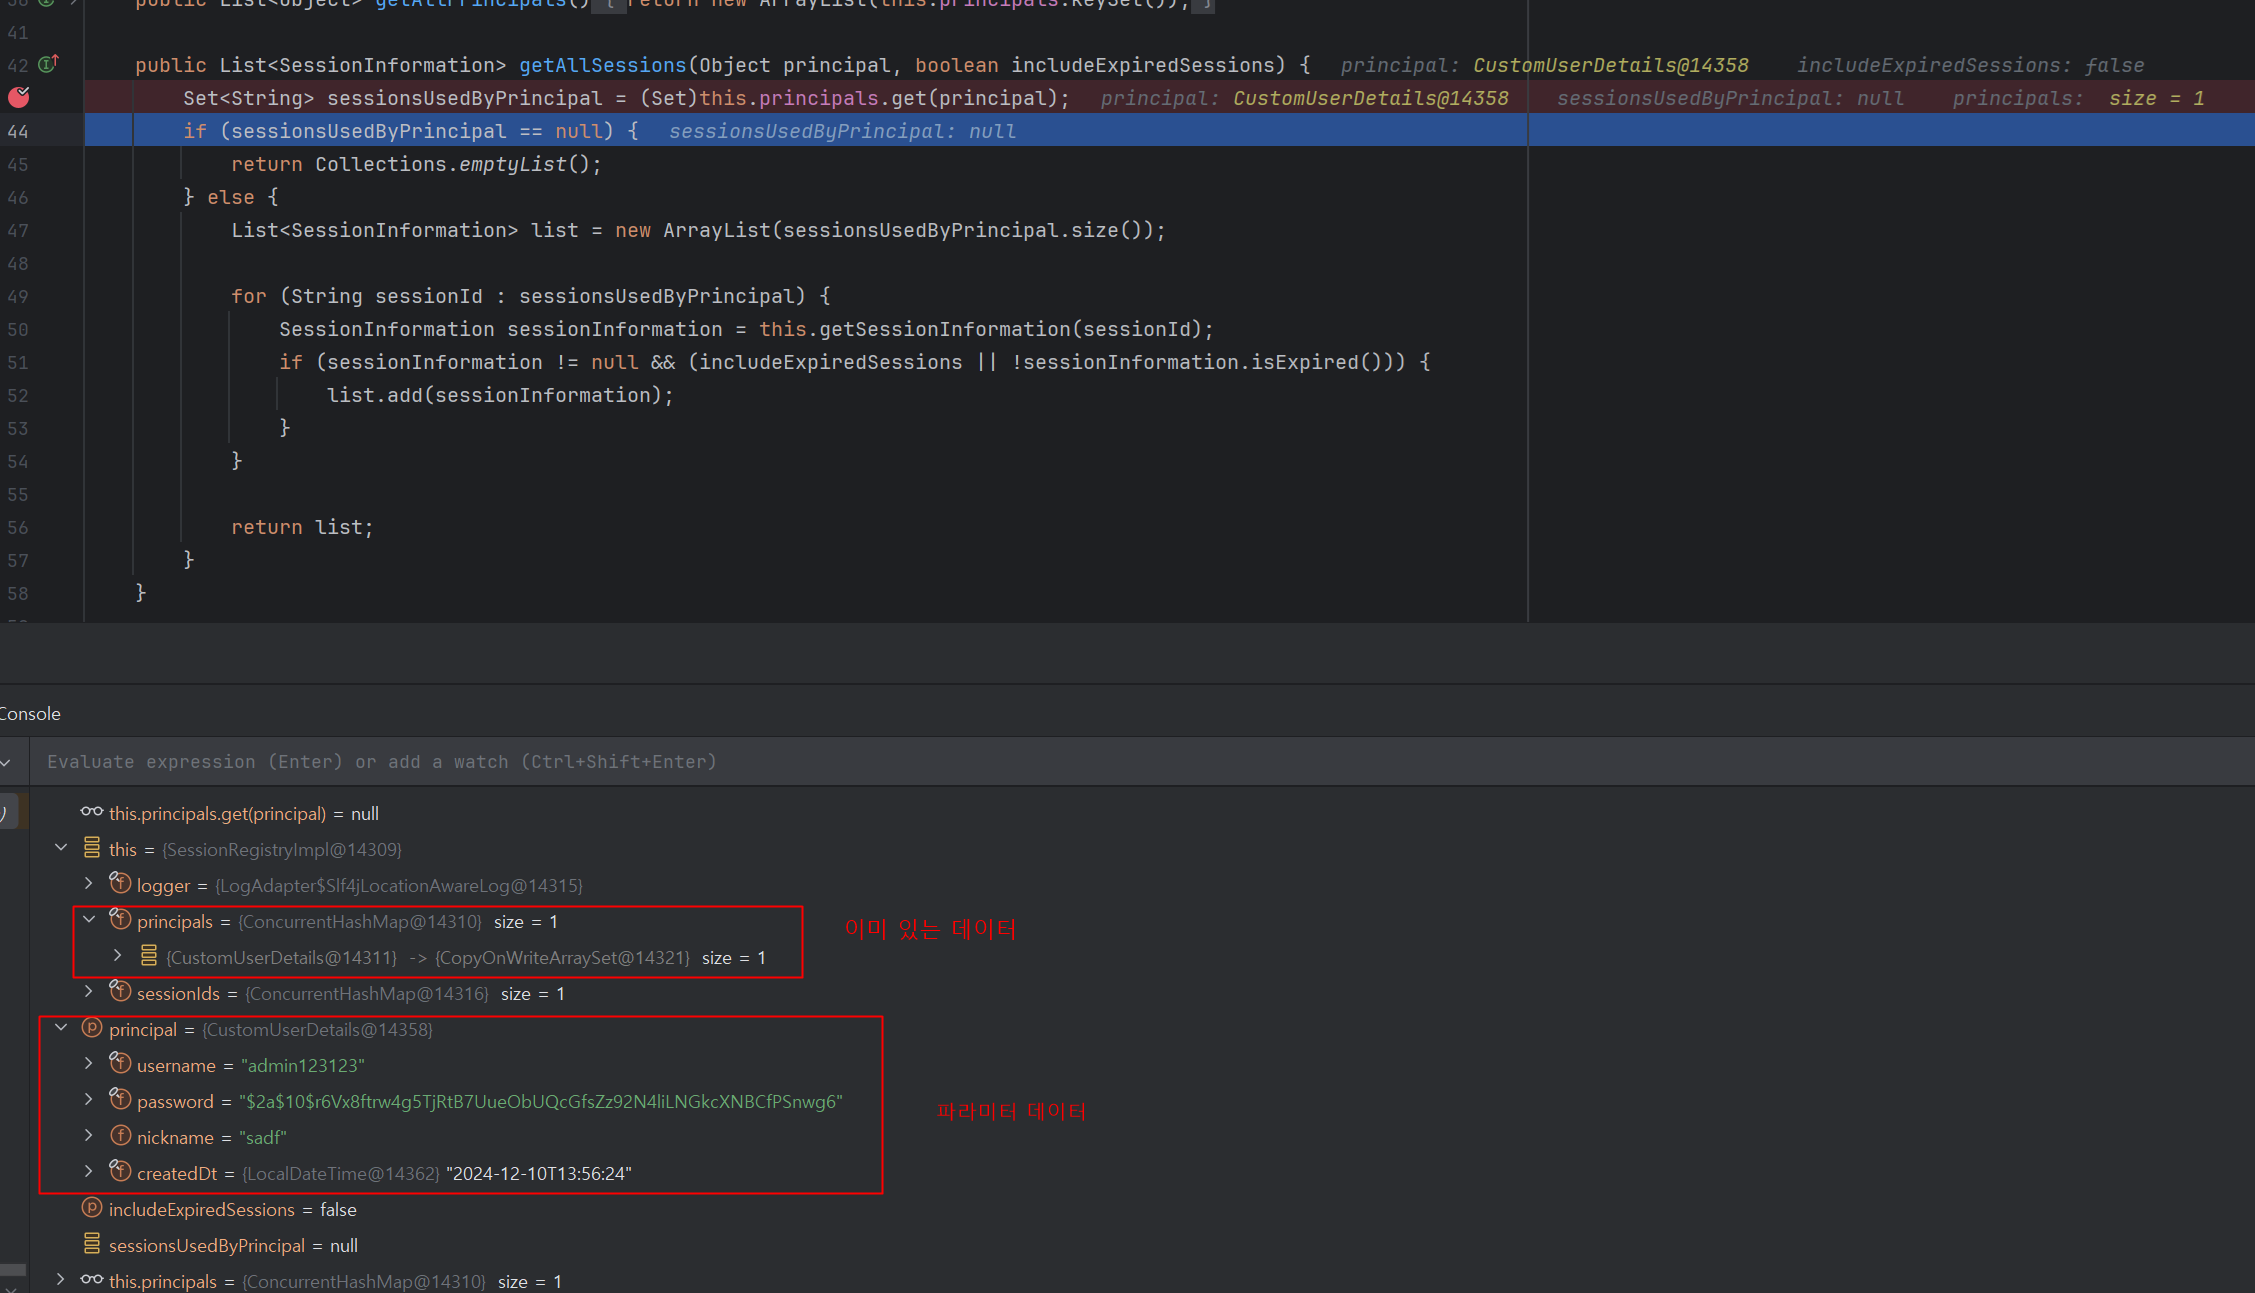Expand the sessionIds node
The height and width of the screenshot is (1293, 2255).
[x=89, y=992]
